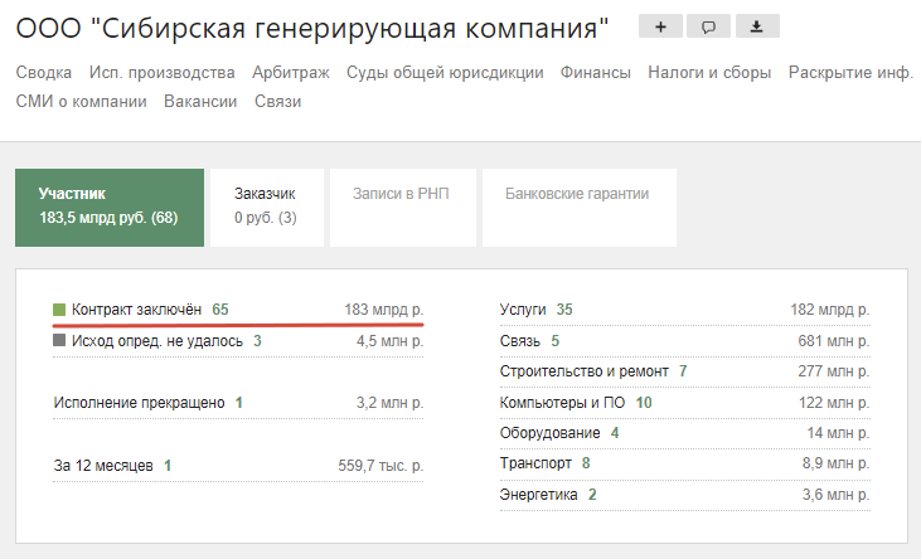
Task: Open the Услуги category link
Action: point(523,310)
